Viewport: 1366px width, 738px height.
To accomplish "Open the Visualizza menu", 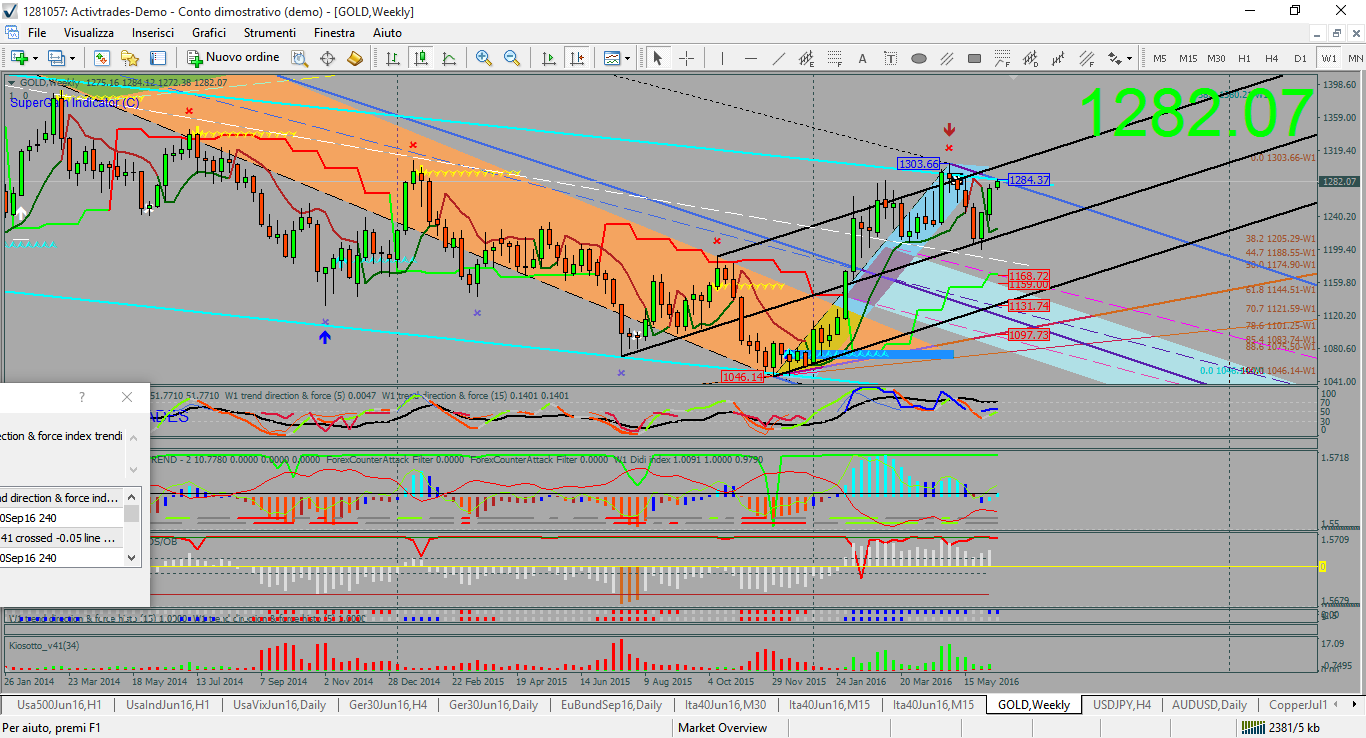I will click(x=89, y=33).
